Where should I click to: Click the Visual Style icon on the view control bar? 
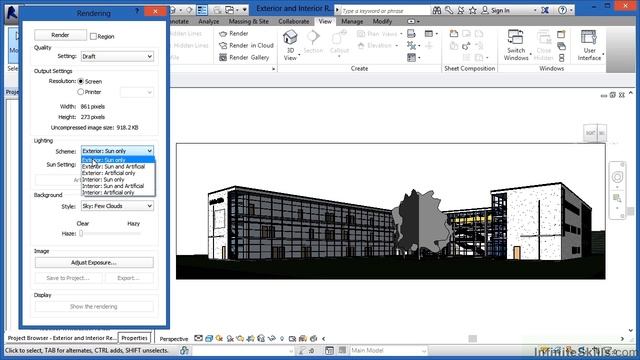209,338
